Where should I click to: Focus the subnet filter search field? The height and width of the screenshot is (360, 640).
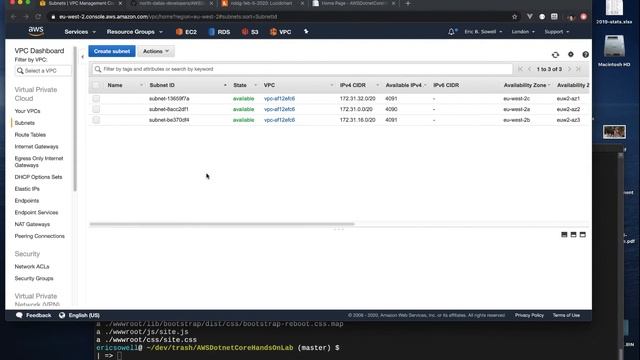coord(302,69)
